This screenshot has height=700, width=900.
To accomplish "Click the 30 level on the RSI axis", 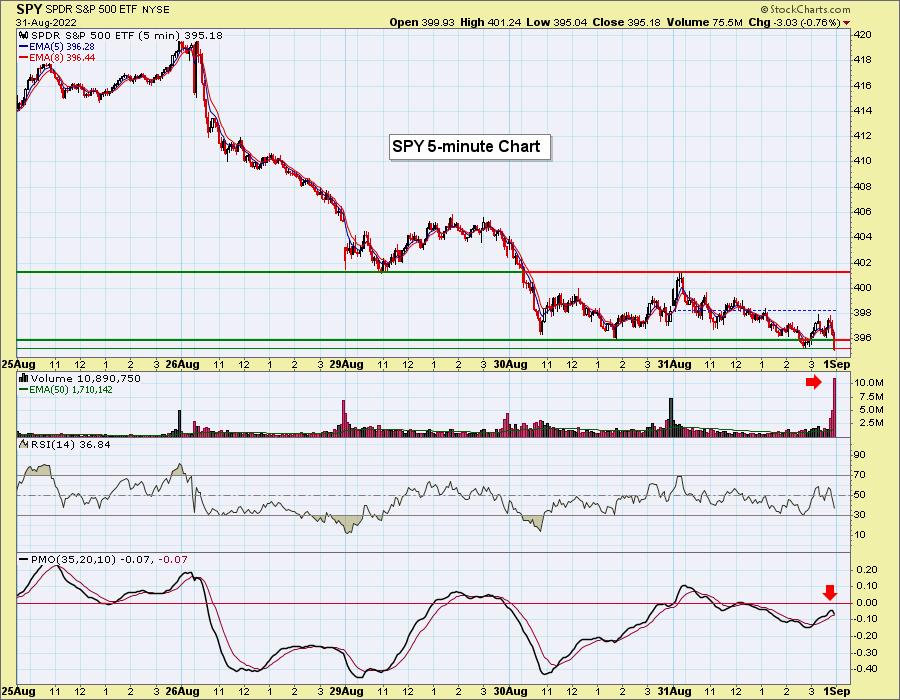I will click(860, 515).
